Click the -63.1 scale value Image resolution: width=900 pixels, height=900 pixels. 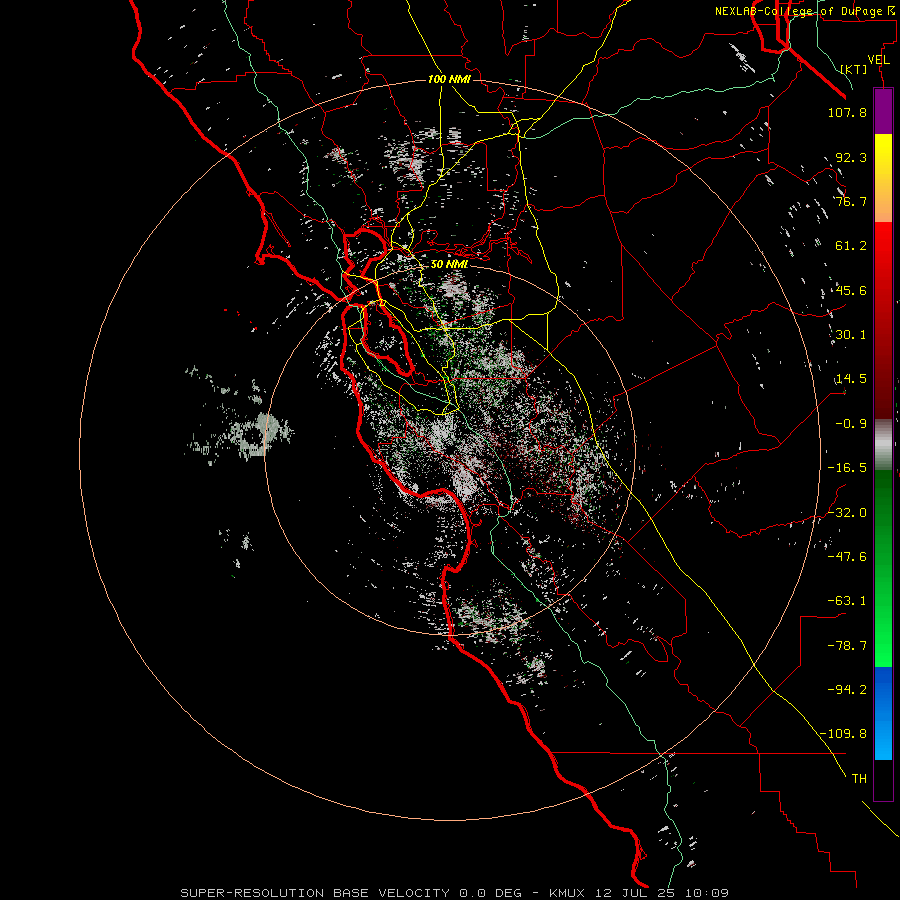847,601
